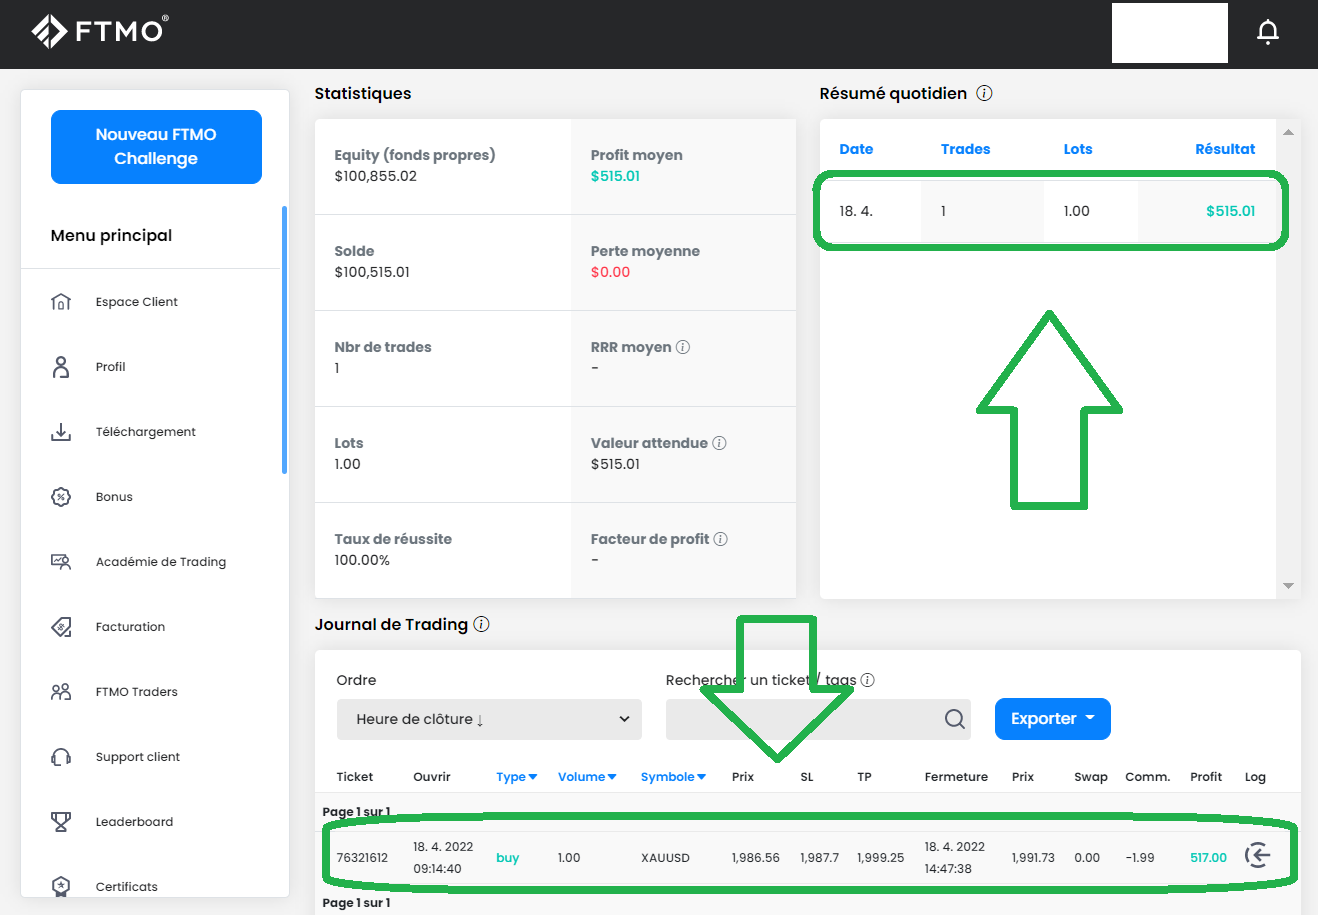This screenshot has height=915, width=1318.
Task: Click the info icon beside Résumé quotidien
Action: 984,93
